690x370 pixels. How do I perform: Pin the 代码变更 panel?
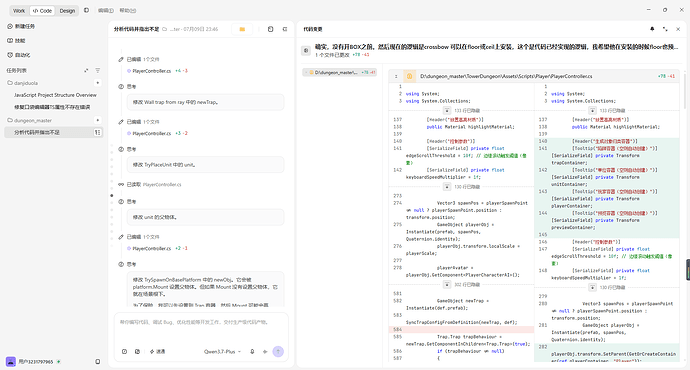pyautogui.click(x=652, y=29)
